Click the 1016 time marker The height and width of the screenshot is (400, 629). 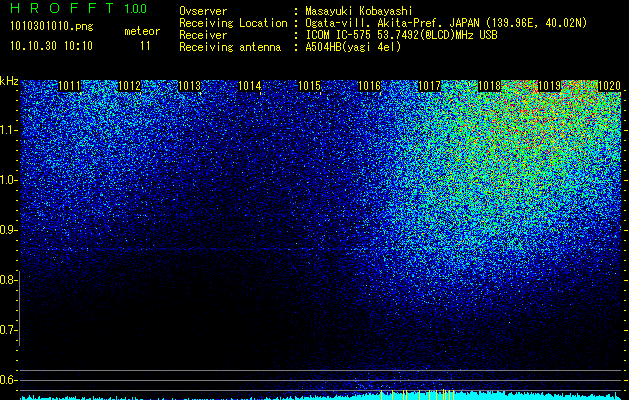[369, 86]
